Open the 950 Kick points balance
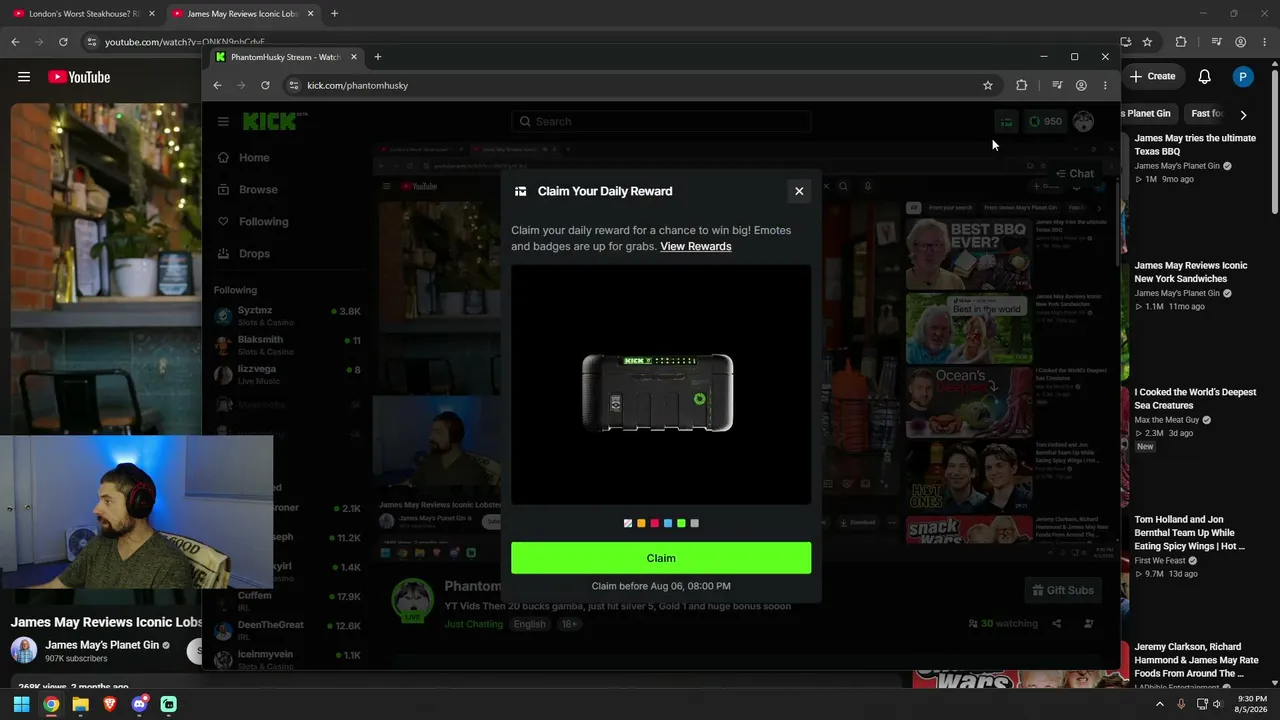 [1046, 122]
